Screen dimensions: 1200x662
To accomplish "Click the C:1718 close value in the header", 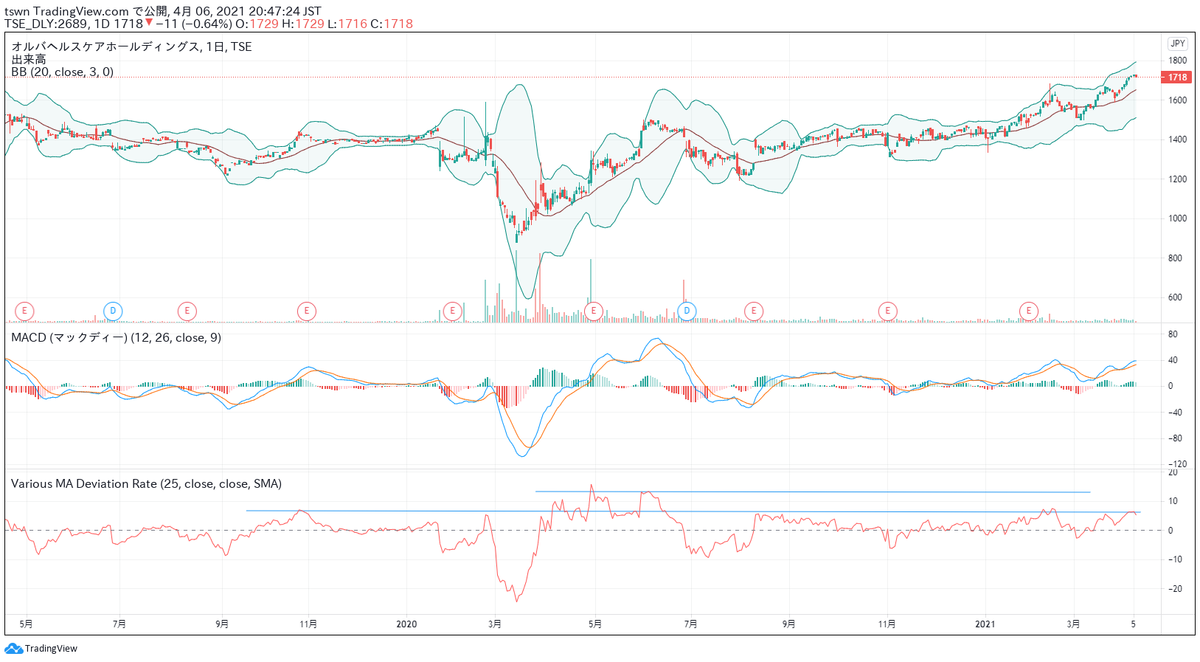I will click(x=393, y=23).
